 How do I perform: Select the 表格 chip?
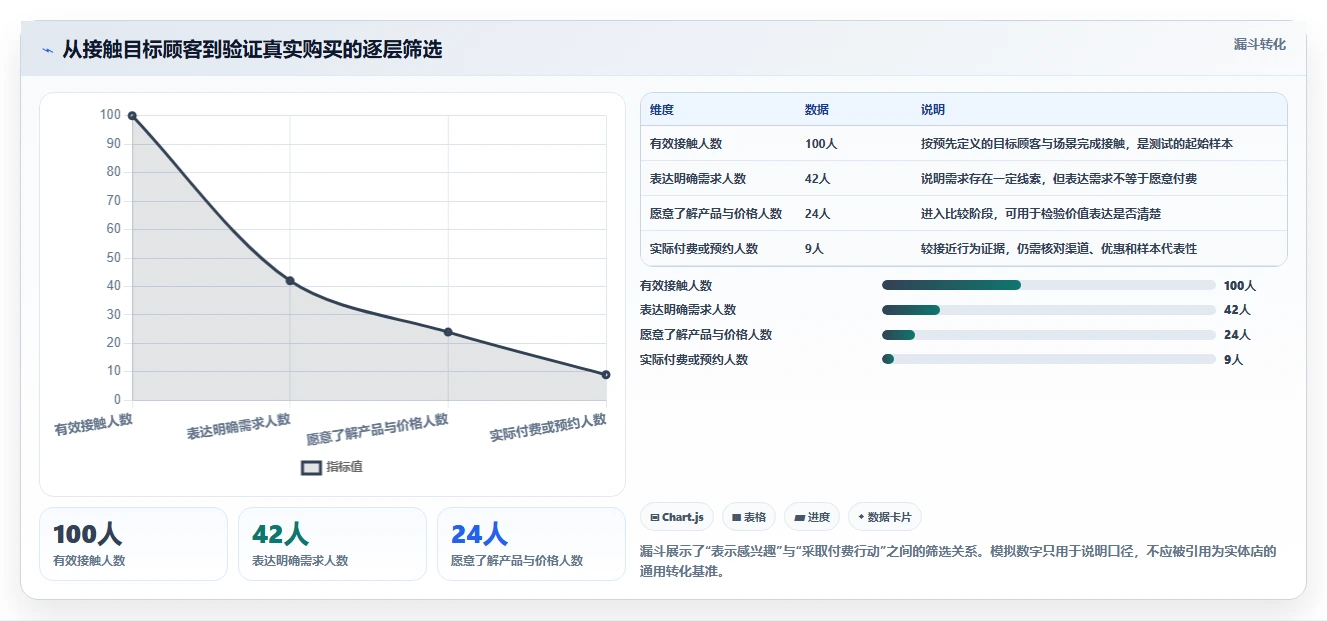tap(749, 517)
